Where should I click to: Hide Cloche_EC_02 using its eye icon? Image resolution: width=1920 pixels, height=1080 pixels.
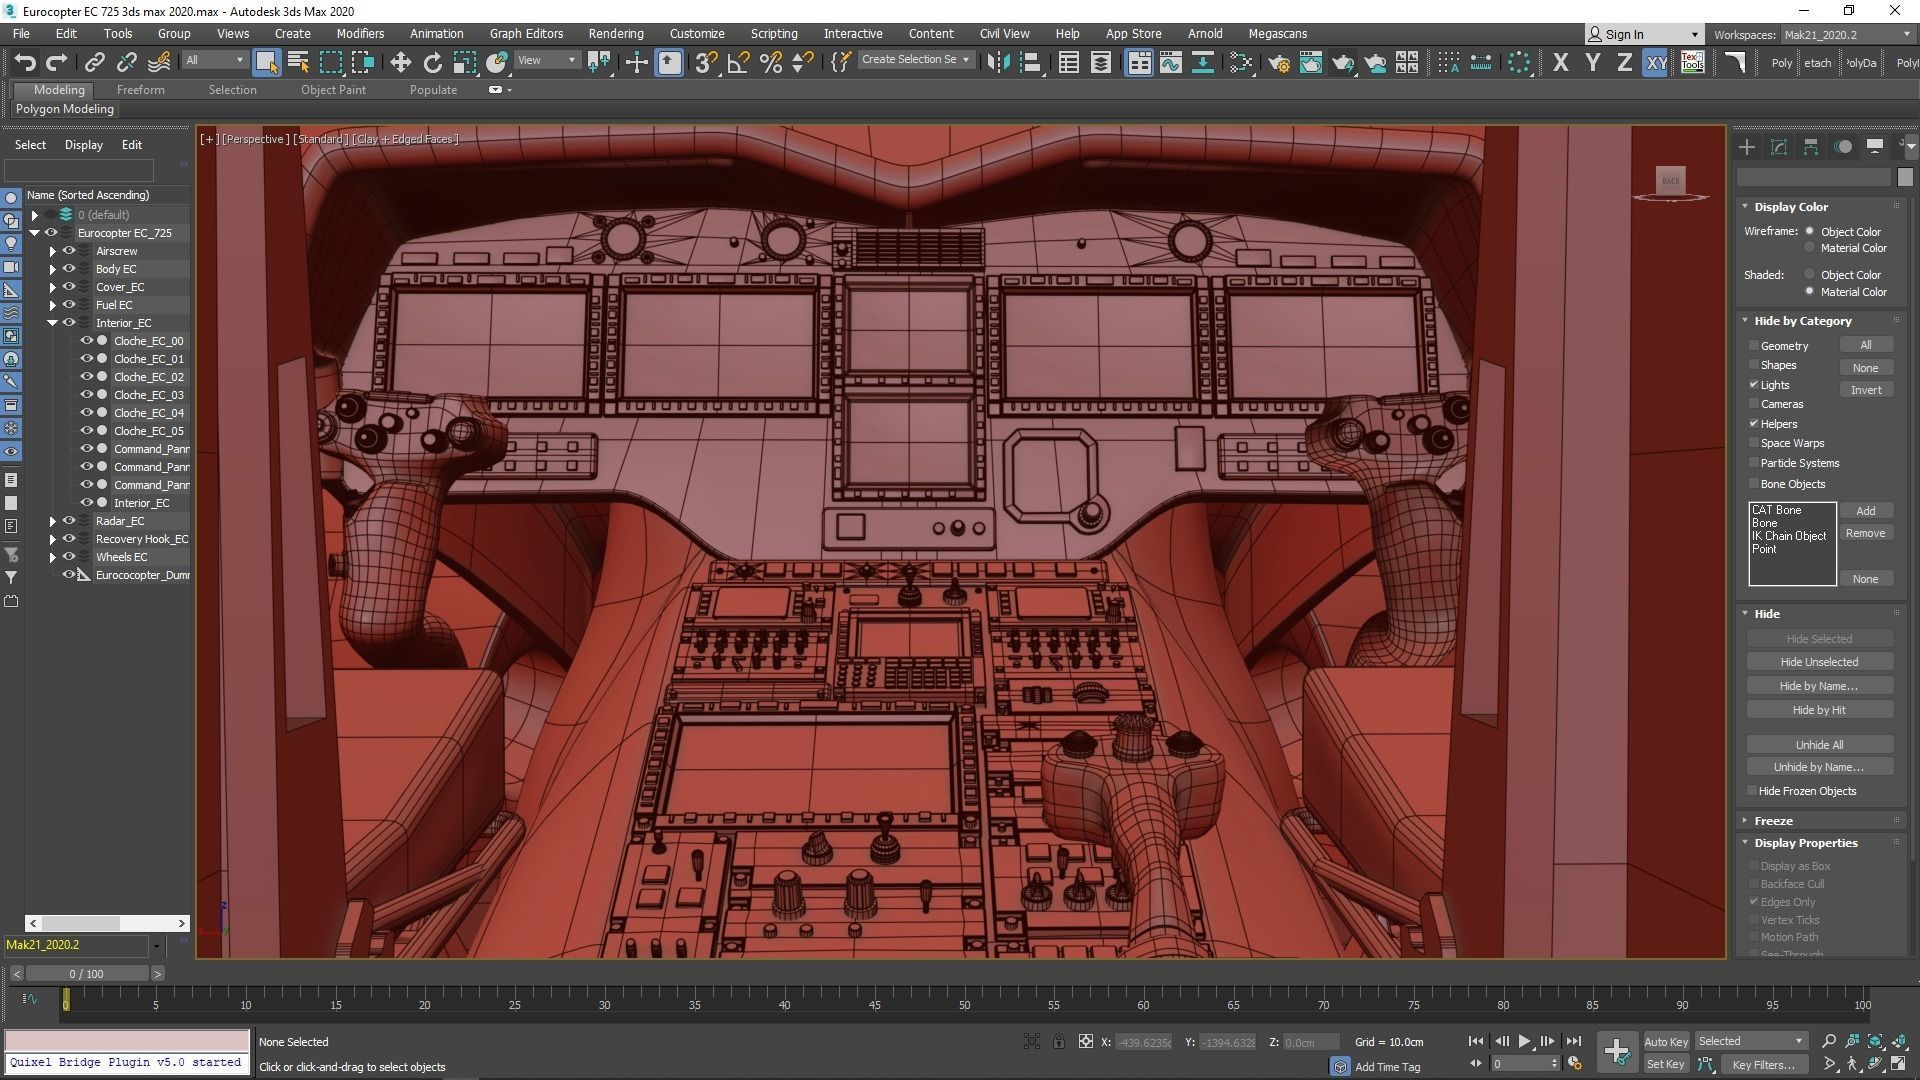click(x=87, y=377)
